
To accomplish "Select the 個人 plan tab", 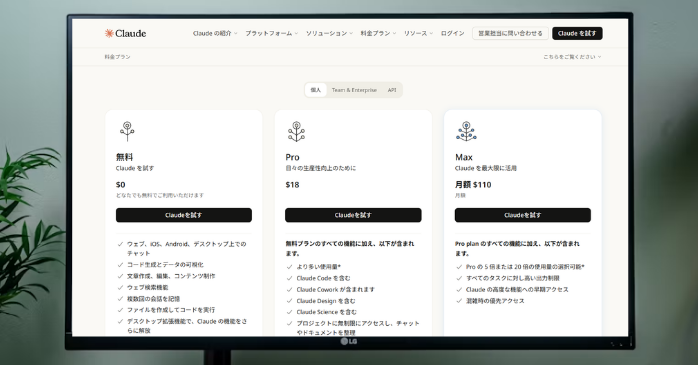I will click(x=316, y=90).
